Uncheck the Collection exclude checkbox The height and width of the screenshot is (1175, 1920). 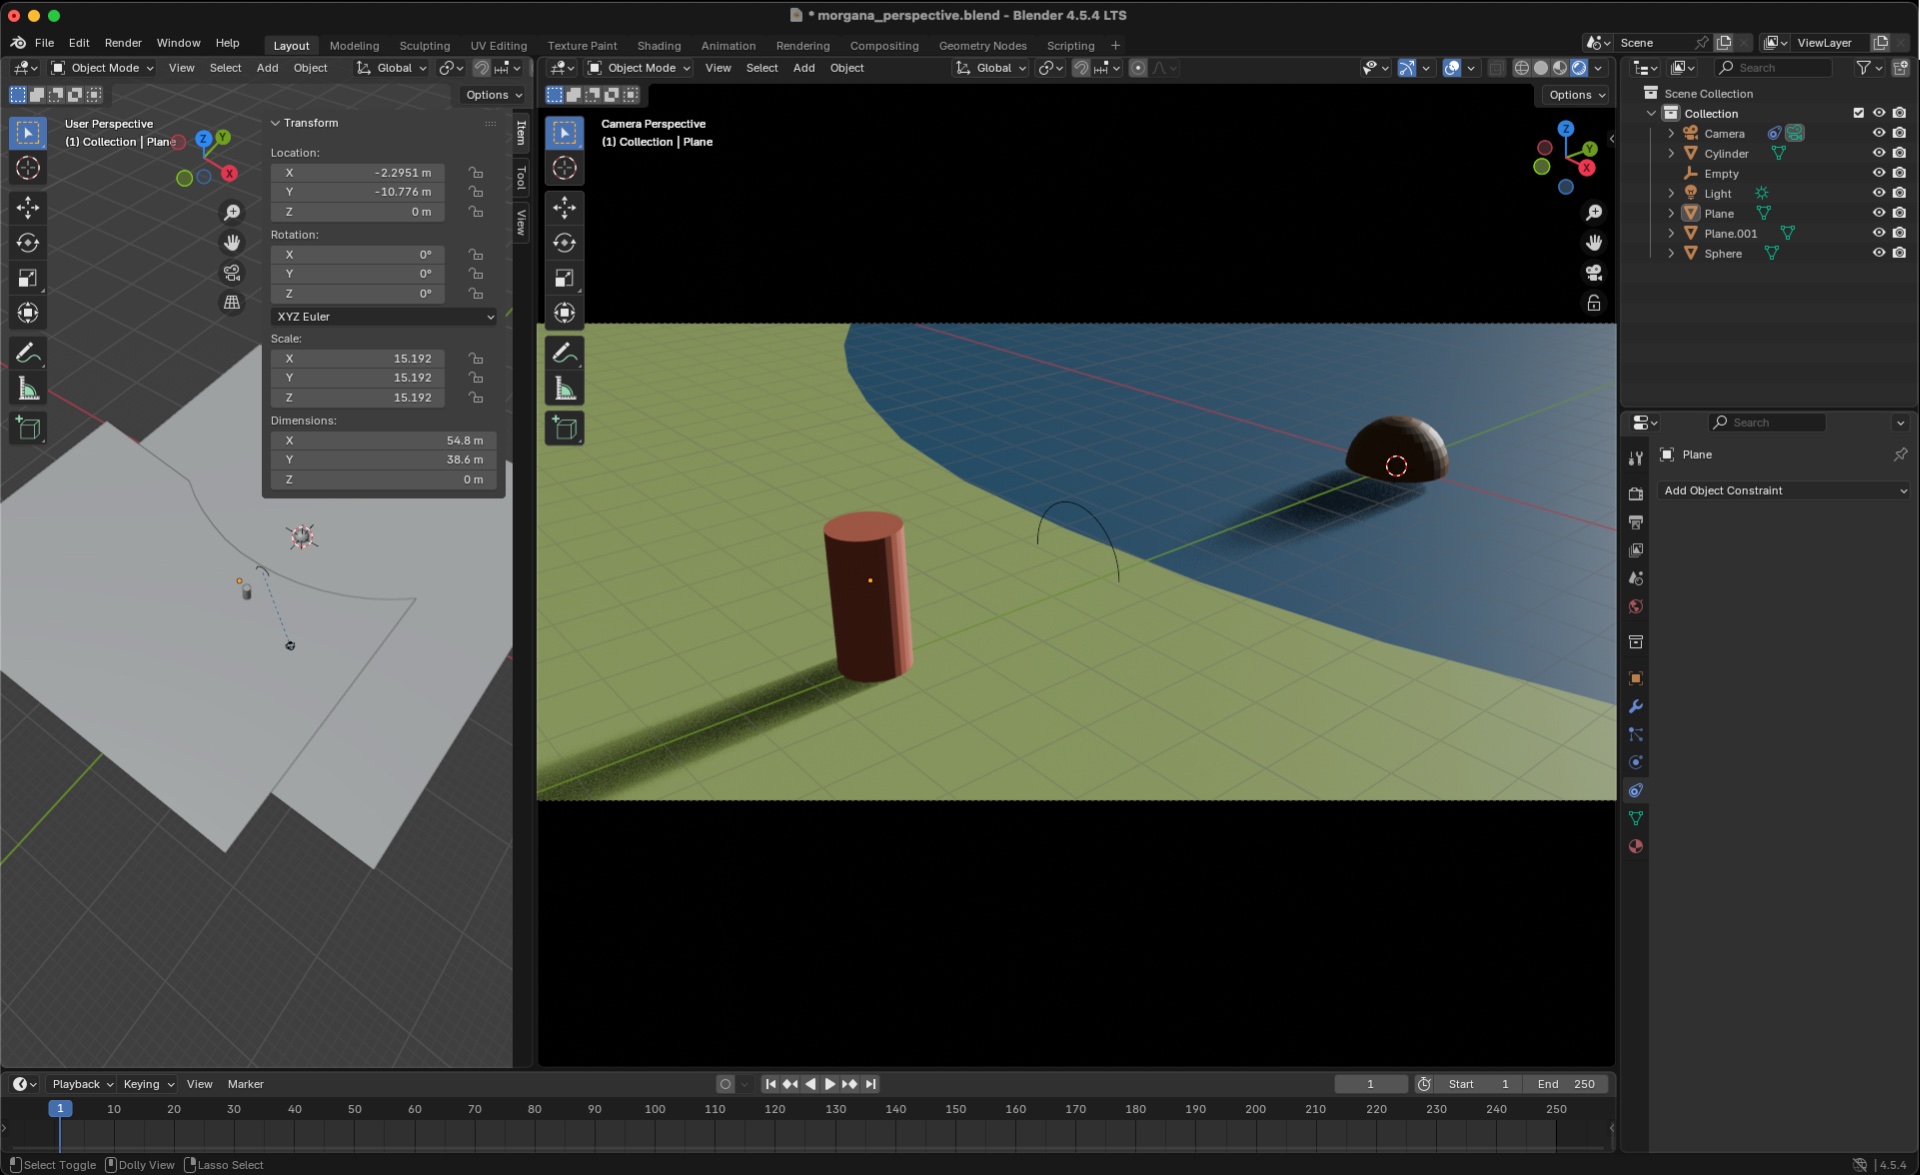(1858, 113)
